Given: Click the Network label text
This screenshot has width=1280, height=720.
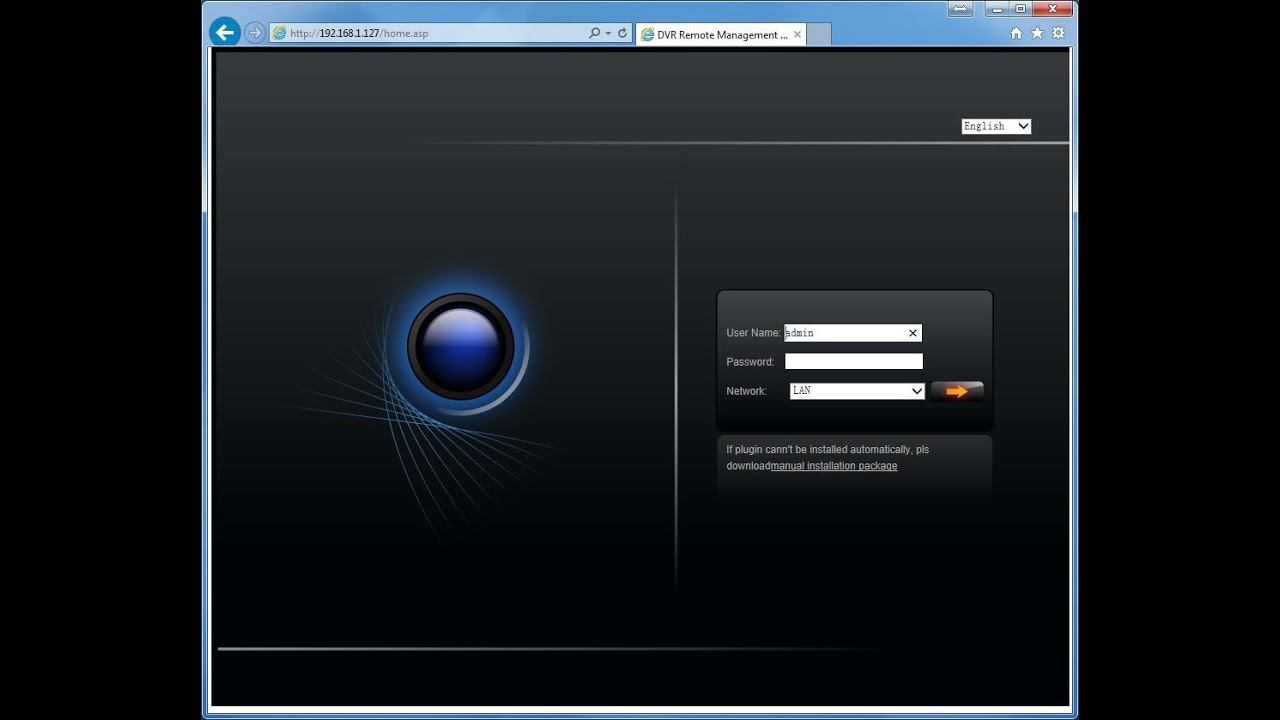Looking at the screenshot, I should click(x=746, y=391).
